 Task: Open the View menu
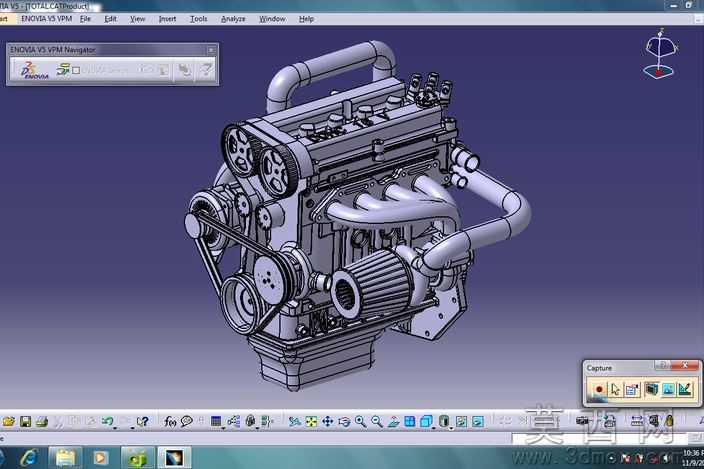point(137,19)
